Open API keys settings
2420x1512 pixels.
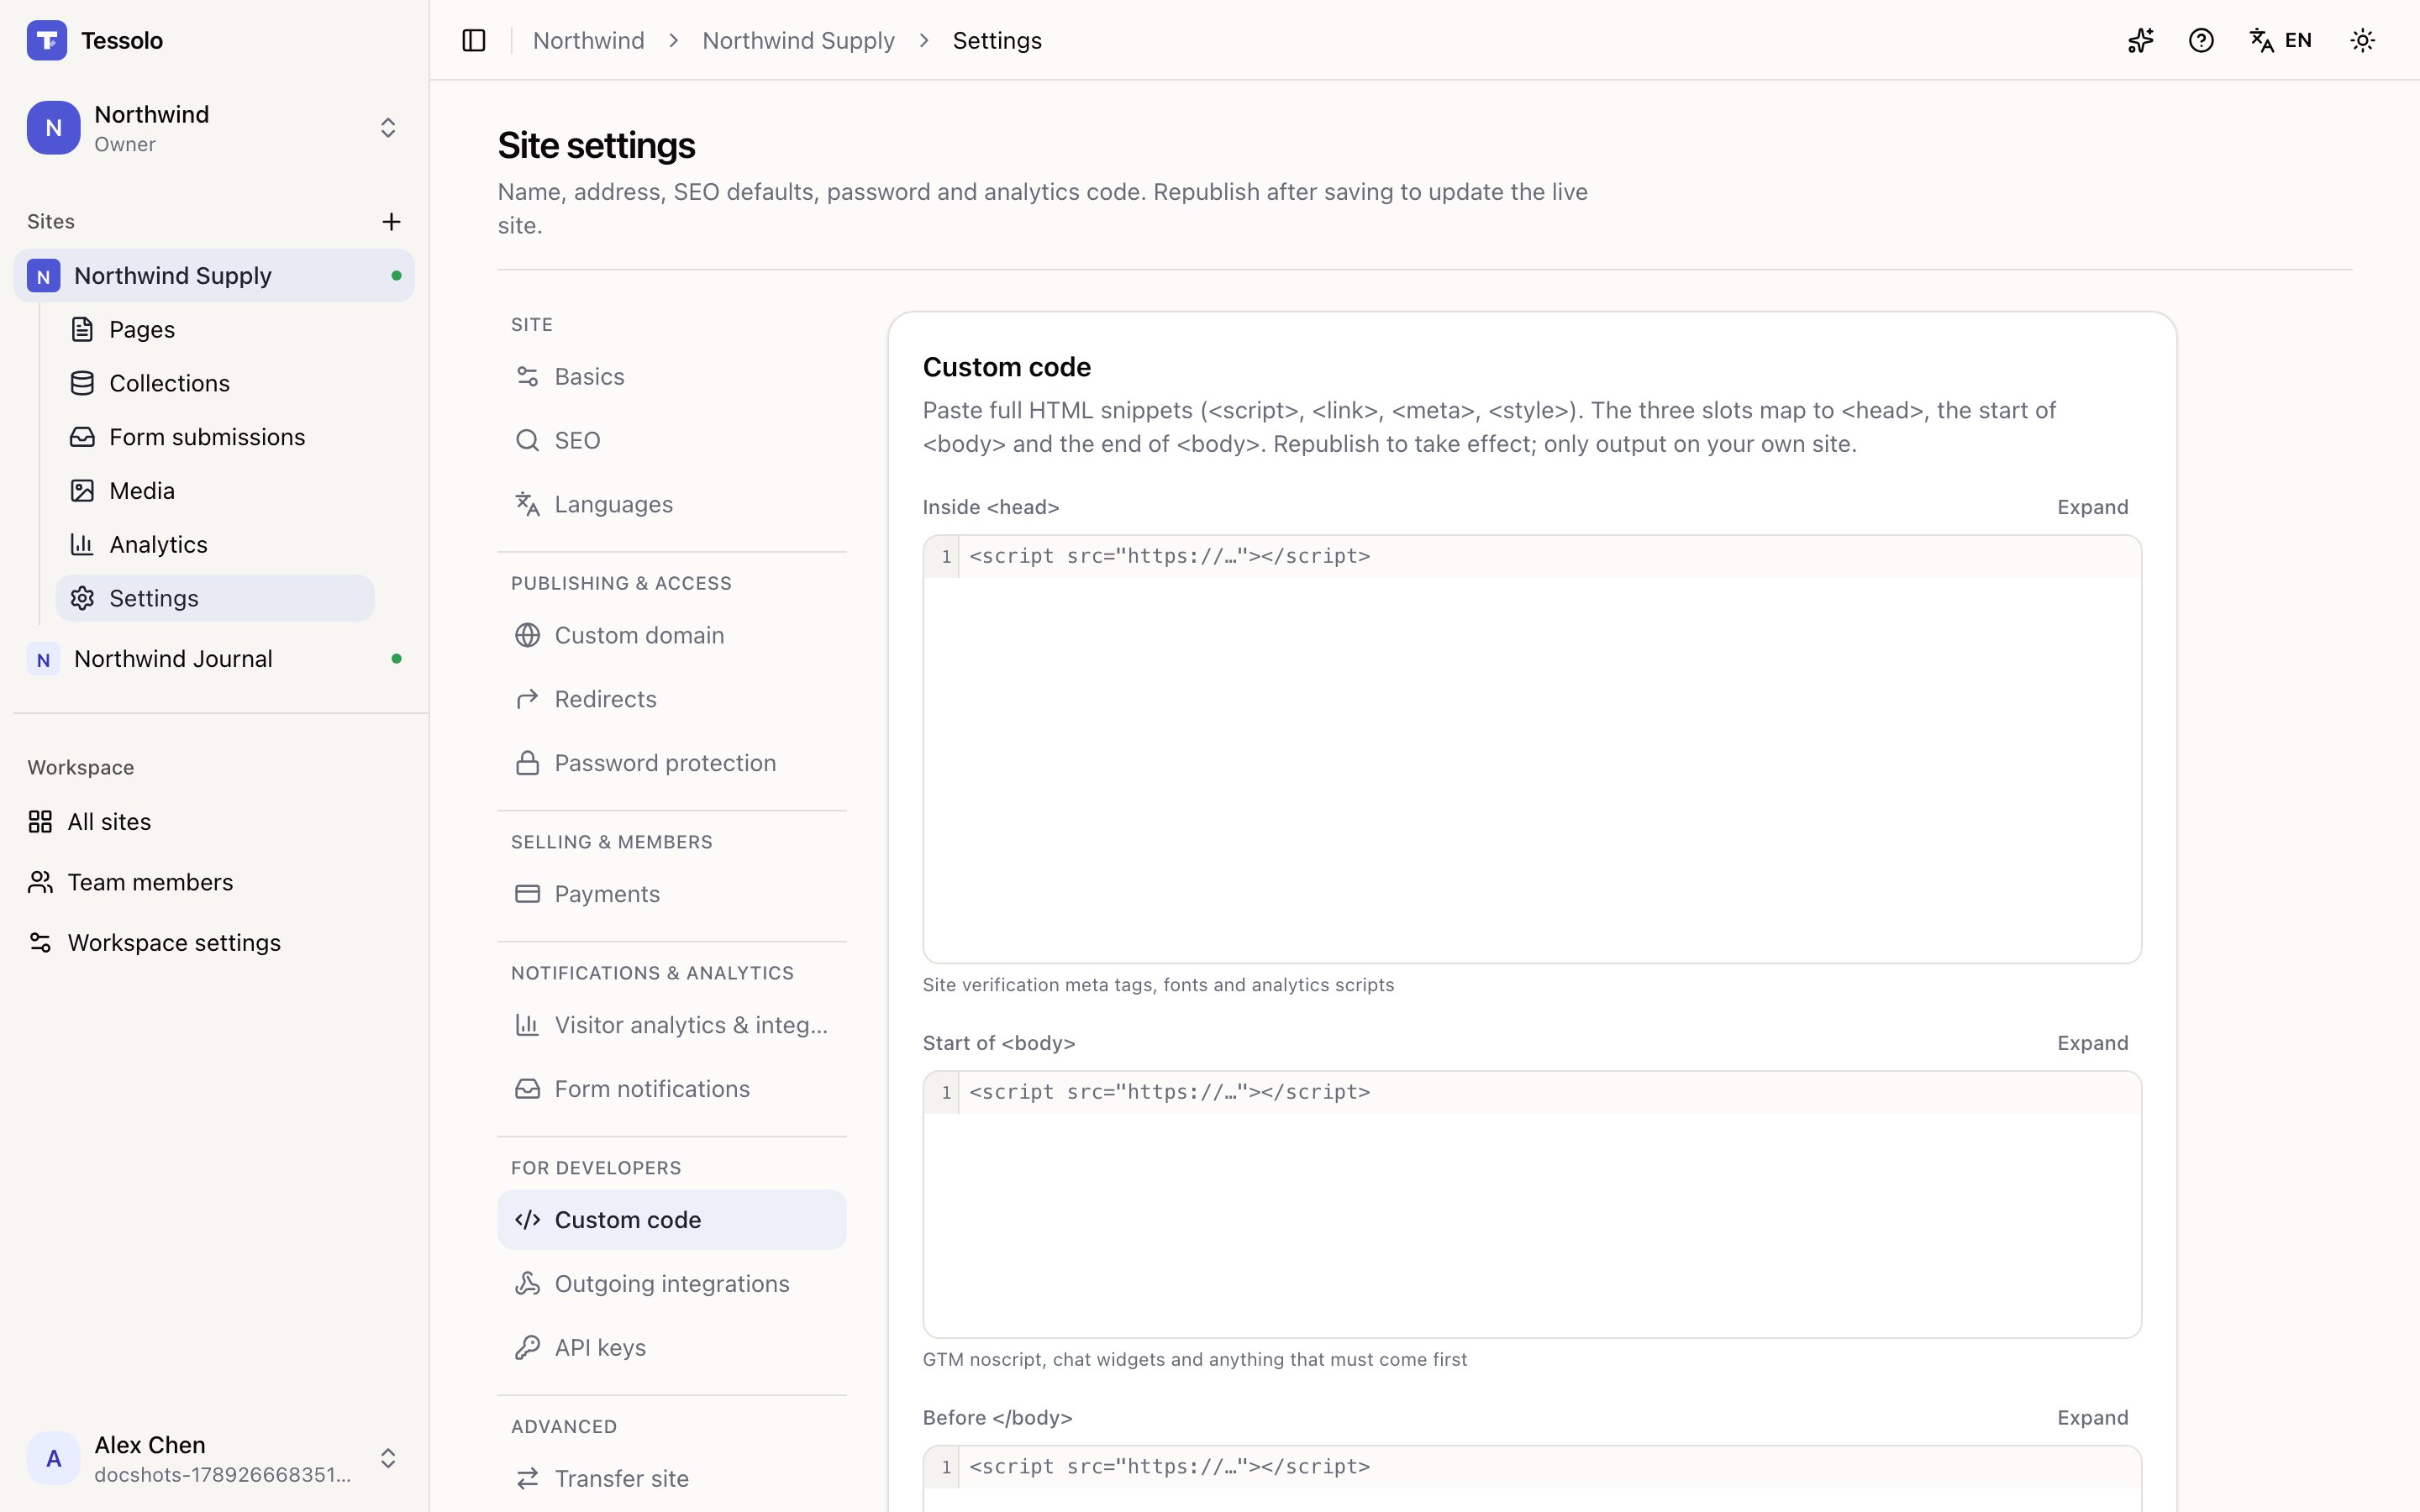pyautogui.click(x=672, y=1348)
